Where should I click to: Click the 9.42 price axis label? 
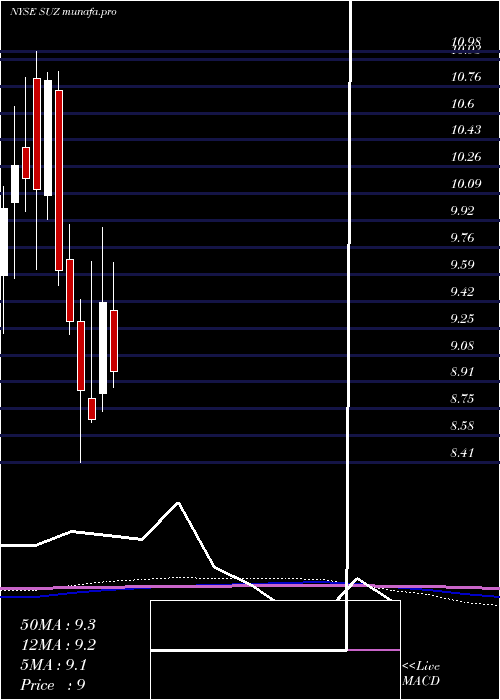462,292
